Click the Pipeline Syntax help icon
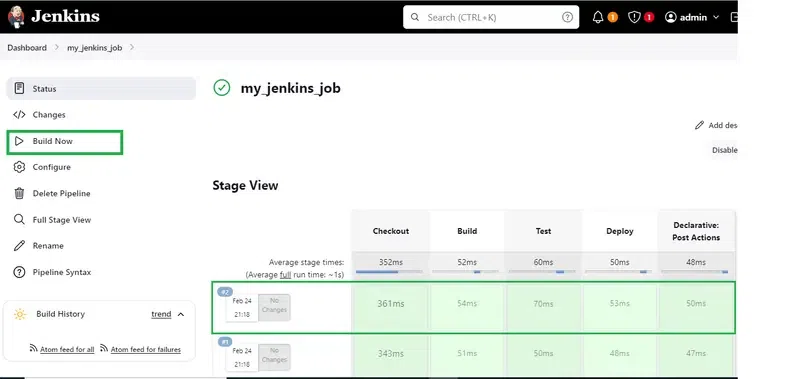This screenshot has height=379, width=800. coord(19,272)
